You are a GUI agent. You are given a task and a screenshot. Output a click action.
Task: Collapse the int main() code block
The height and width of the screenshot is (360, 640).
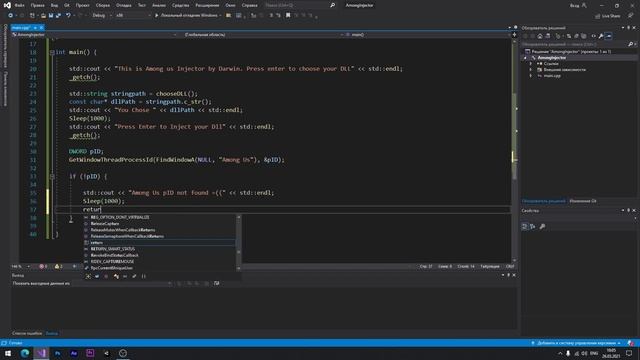(x=52, y=52)
